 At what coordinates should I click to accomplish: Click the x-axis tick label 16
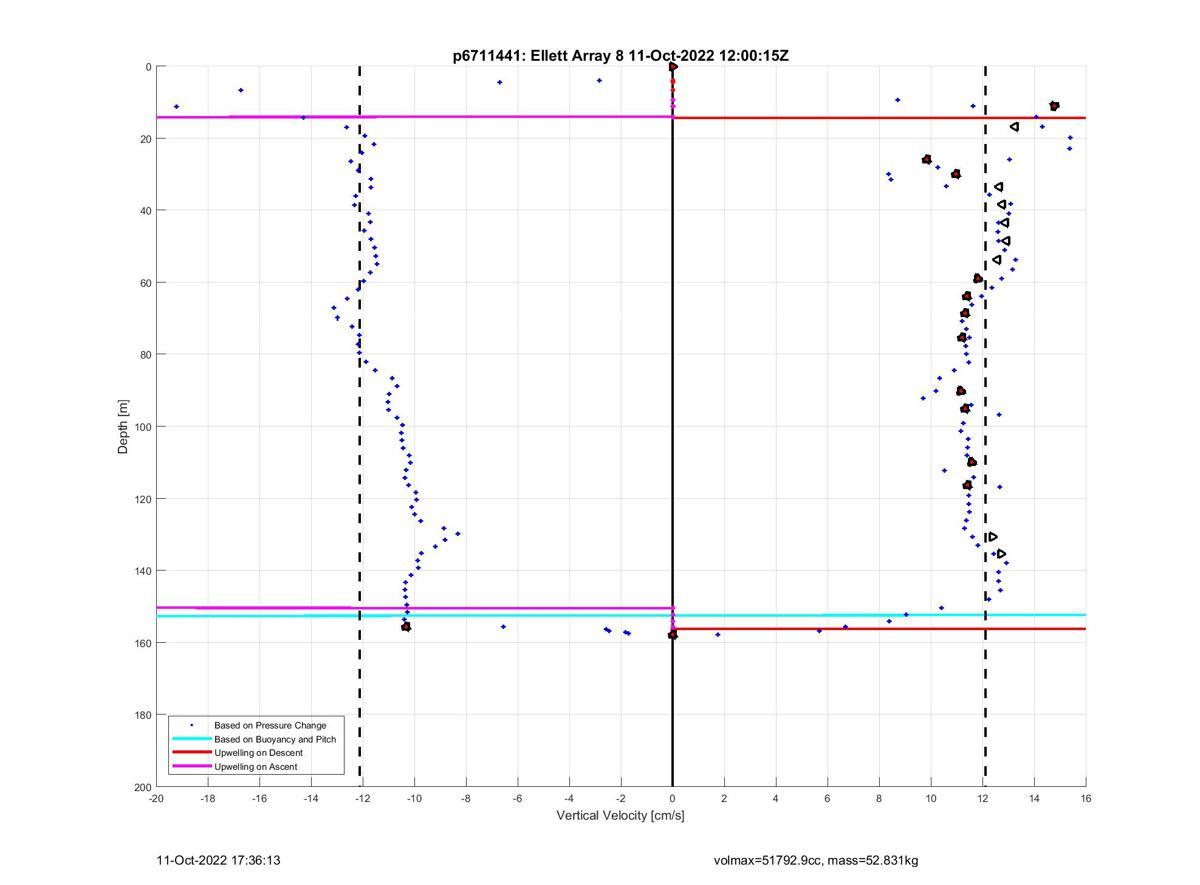(1086, 798)
